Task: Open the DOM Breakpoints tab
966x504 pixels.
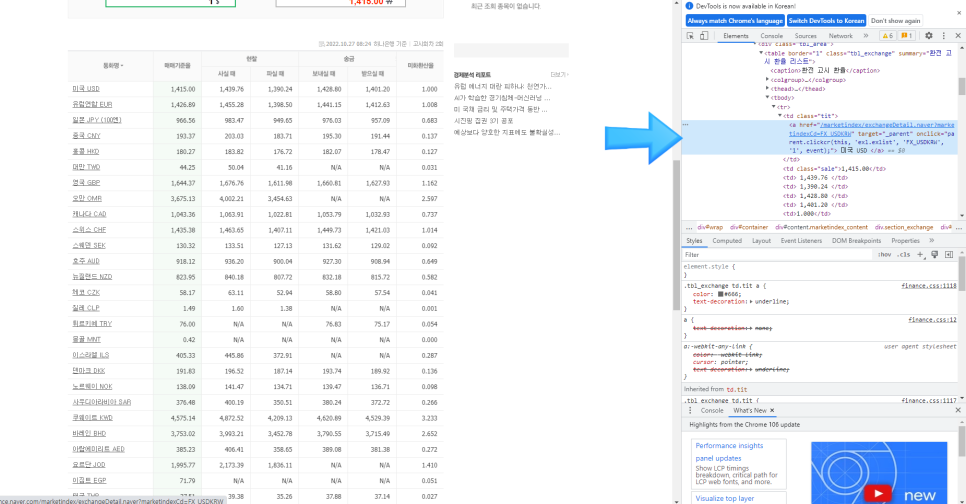Action: (856, 241)
